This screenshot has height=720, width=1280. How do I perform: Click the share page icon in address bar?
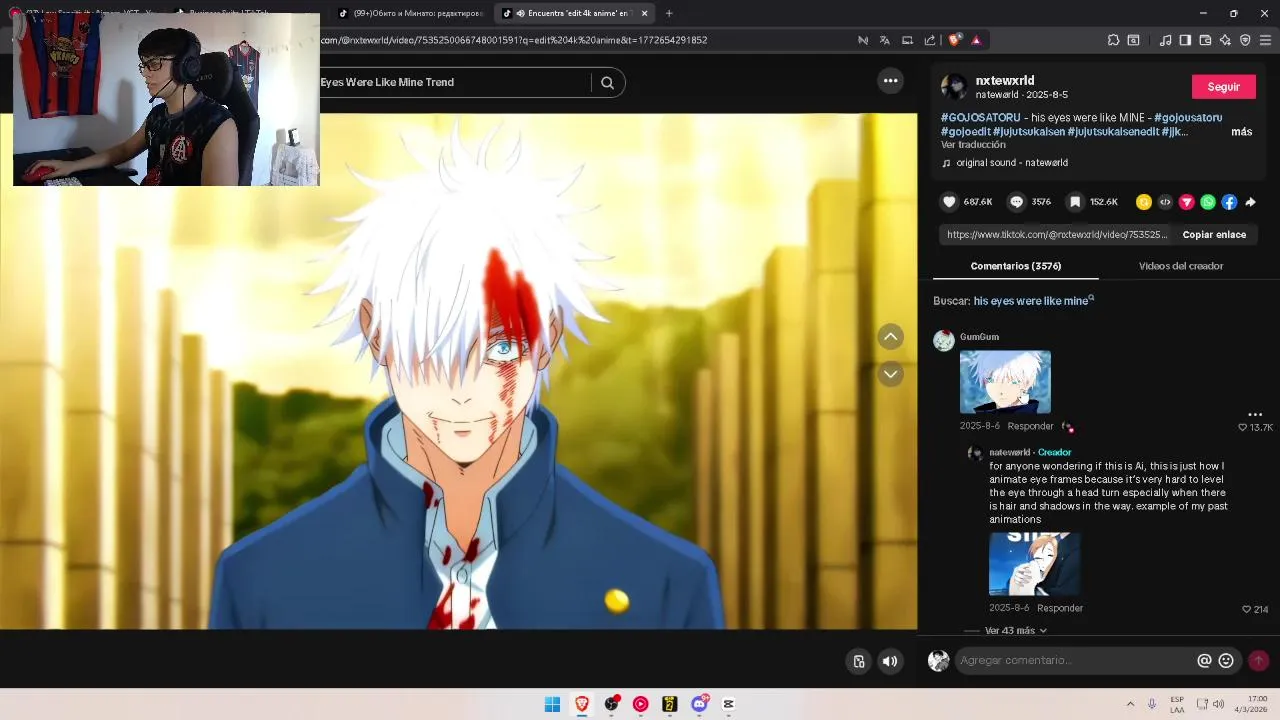coord(930,40)
